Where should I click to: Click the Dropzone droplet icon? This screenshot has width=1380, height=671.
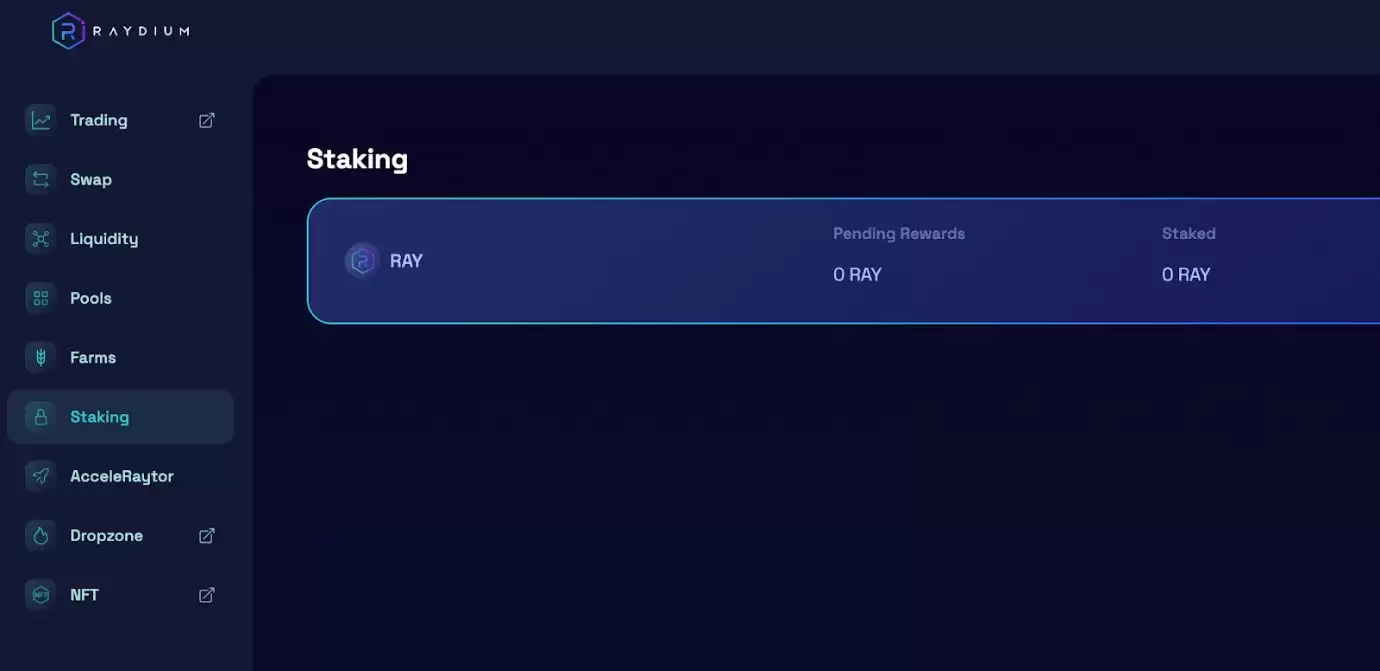[41, 536]
